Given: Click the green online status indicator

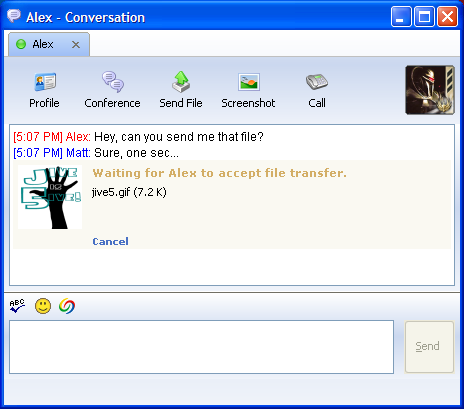Looking at the screenshot, I should pyautogui.click(x=21, y=44).
